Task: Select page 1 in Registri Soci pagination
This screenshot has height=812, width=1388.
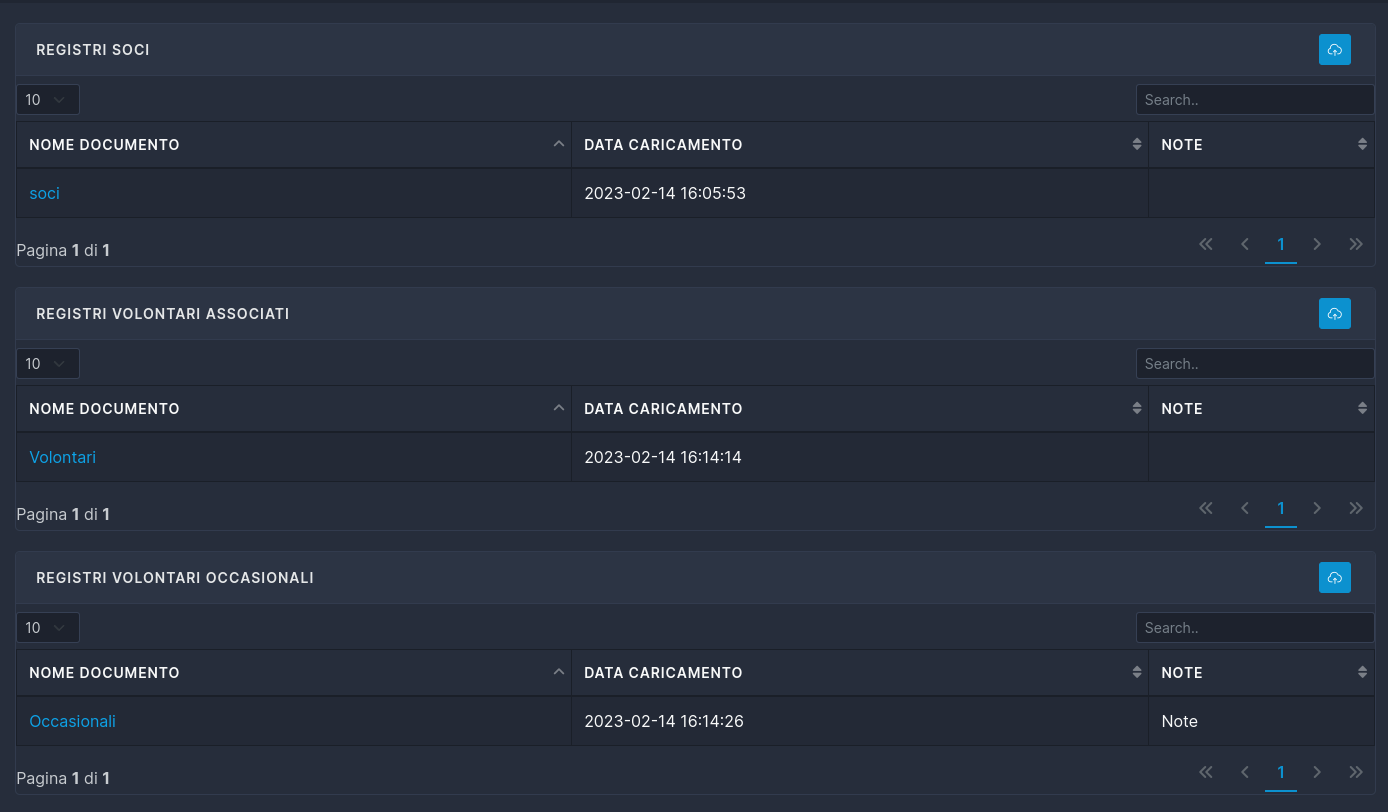Action: click(x=1281, y=244)
